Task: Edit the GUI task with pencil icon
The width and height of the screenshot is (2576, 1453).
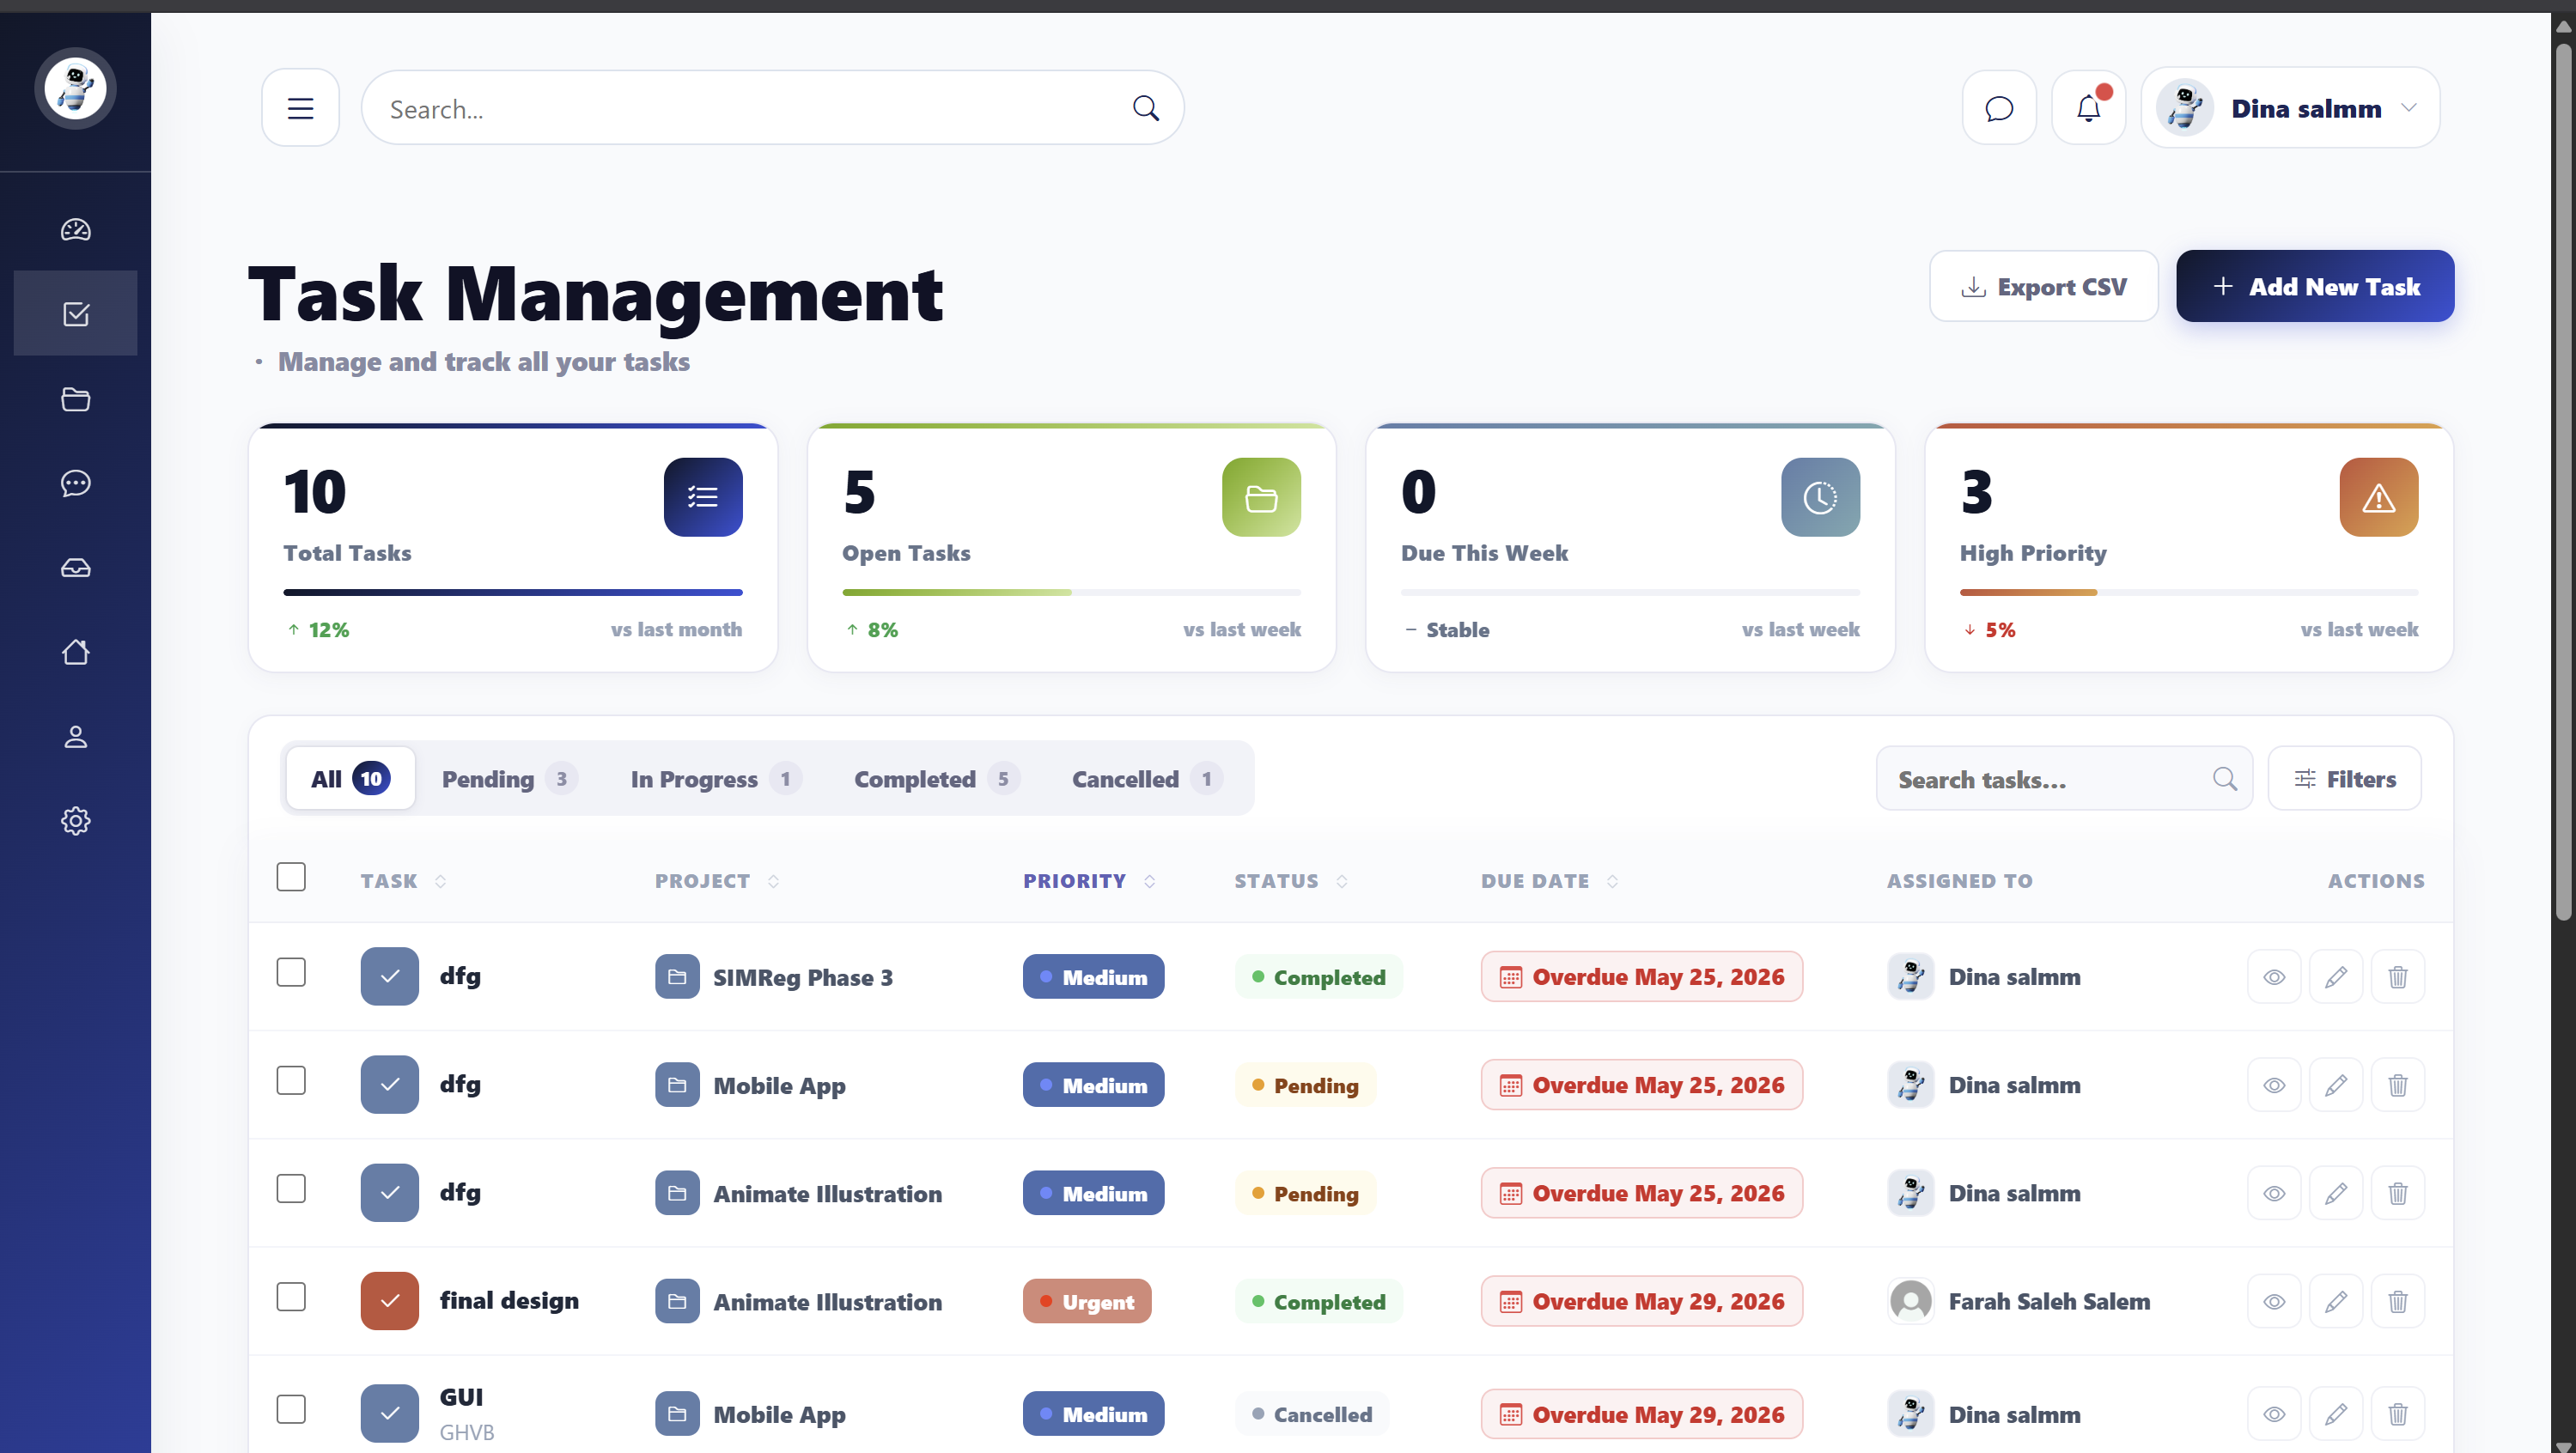Action: pyautogui.click(x=2336, y=1414)
